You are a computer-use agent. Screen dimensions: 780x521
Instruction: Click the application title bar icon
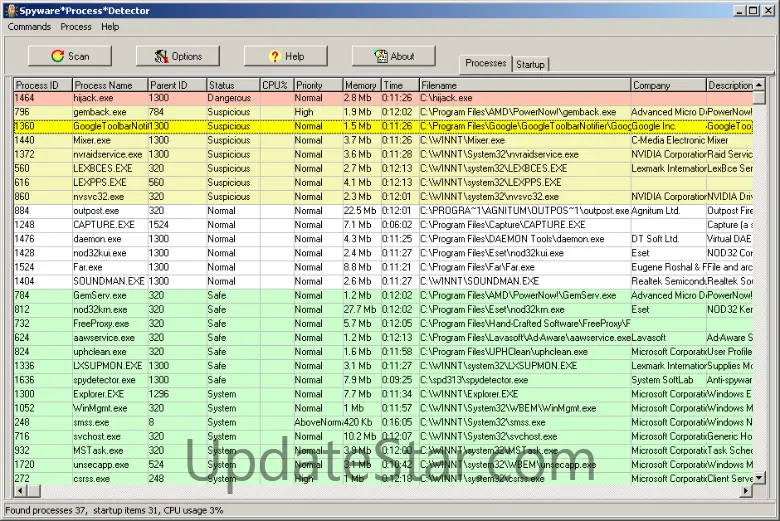tap(10, 10)
